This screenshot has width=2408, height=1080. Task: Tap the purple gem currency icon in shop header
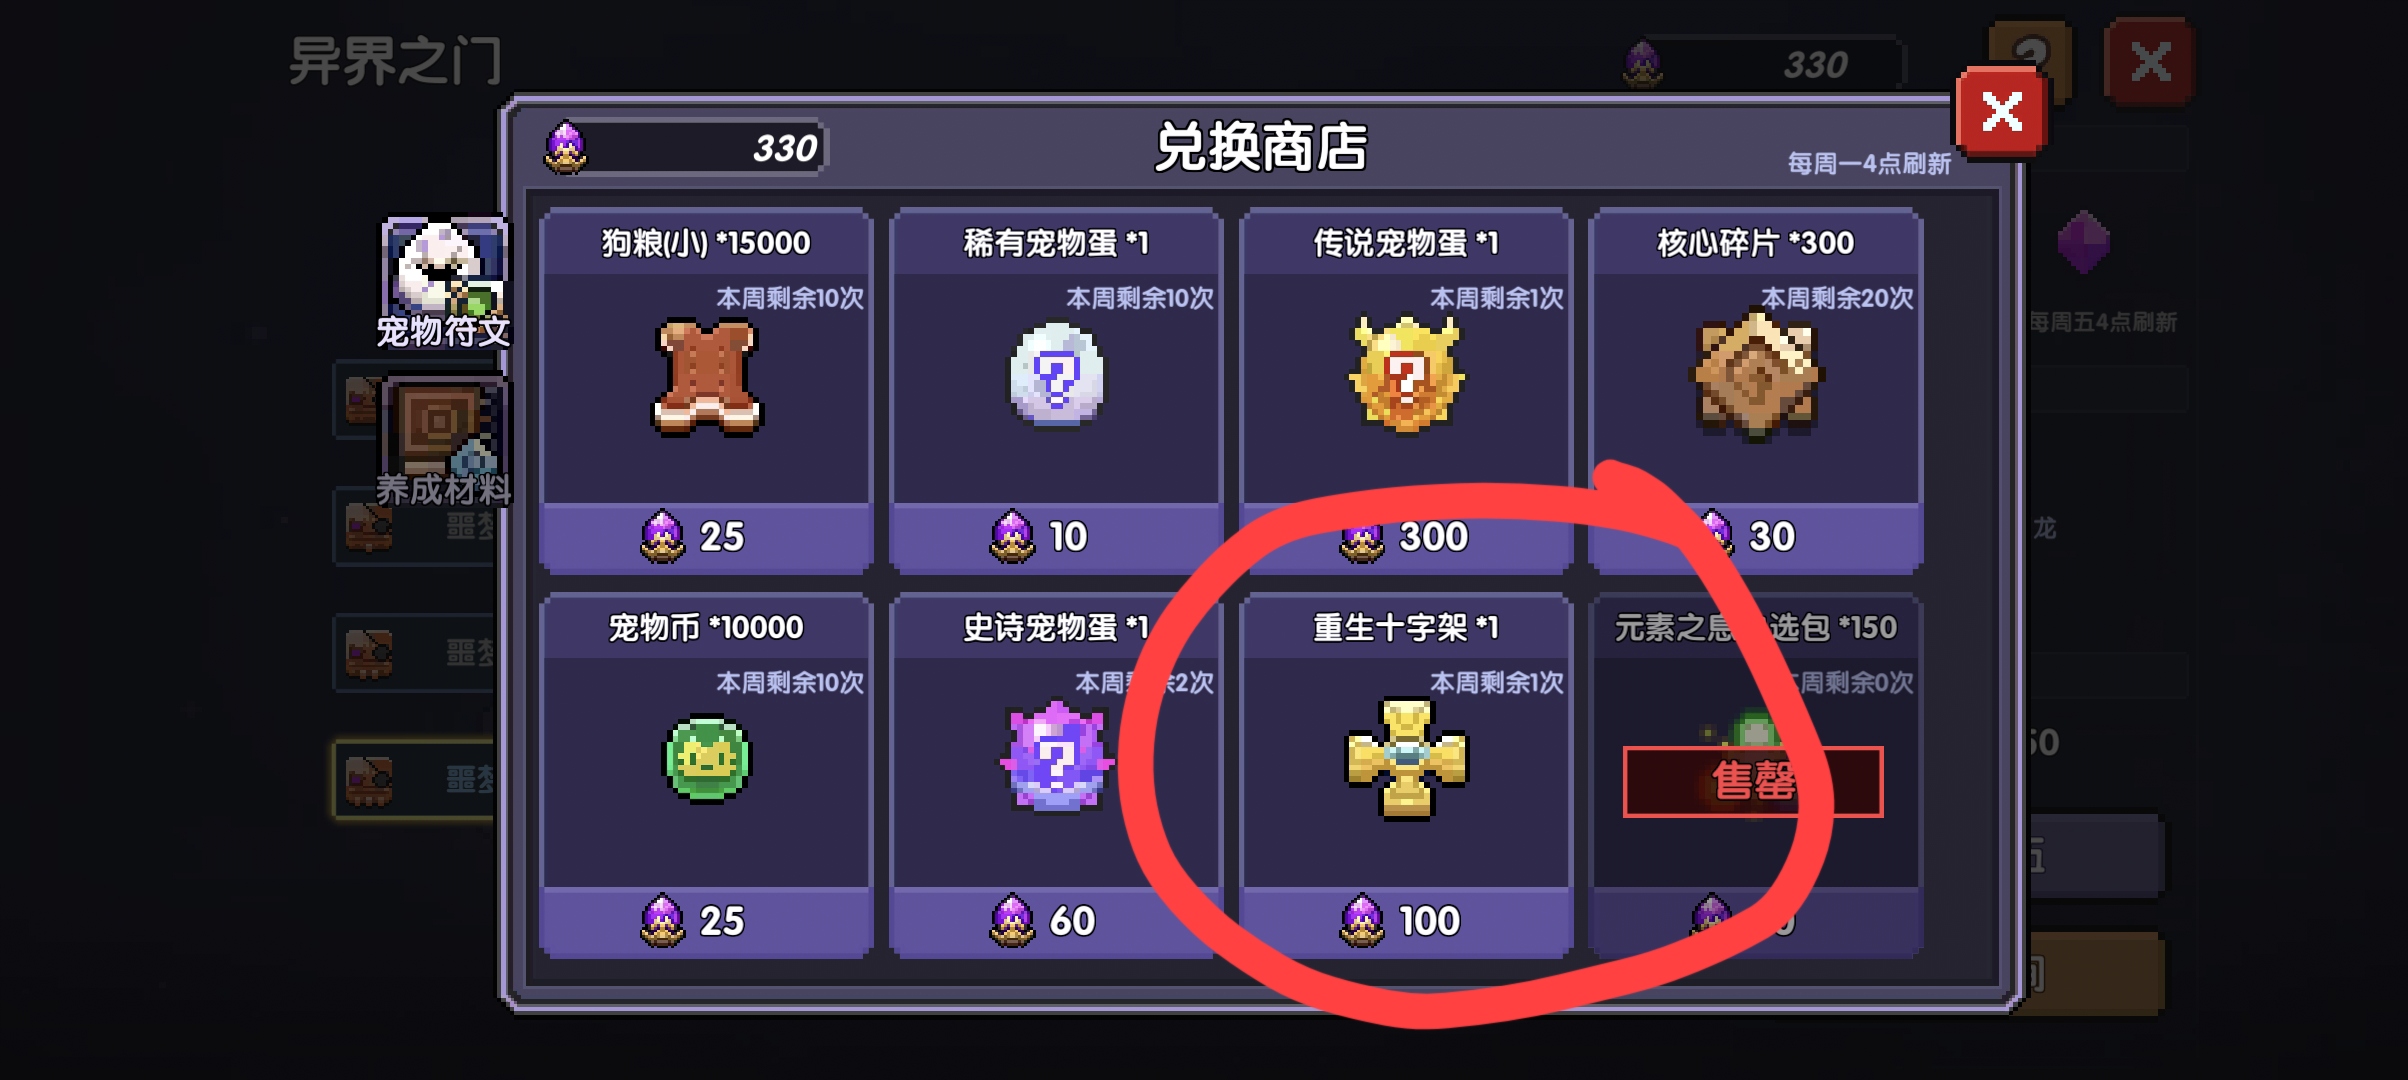click(566, 148)
